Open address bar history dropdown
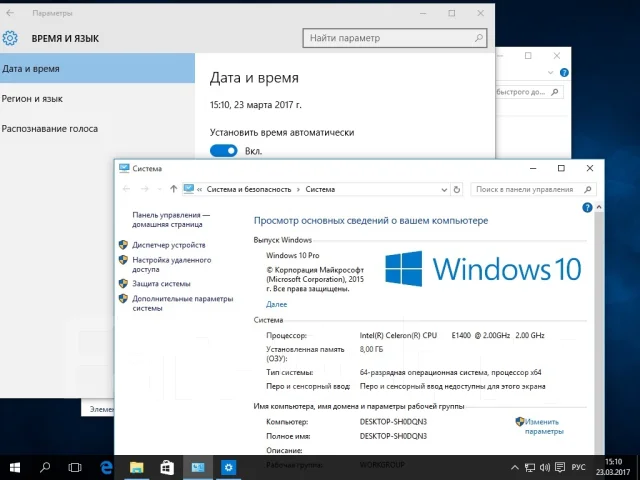 444,190
